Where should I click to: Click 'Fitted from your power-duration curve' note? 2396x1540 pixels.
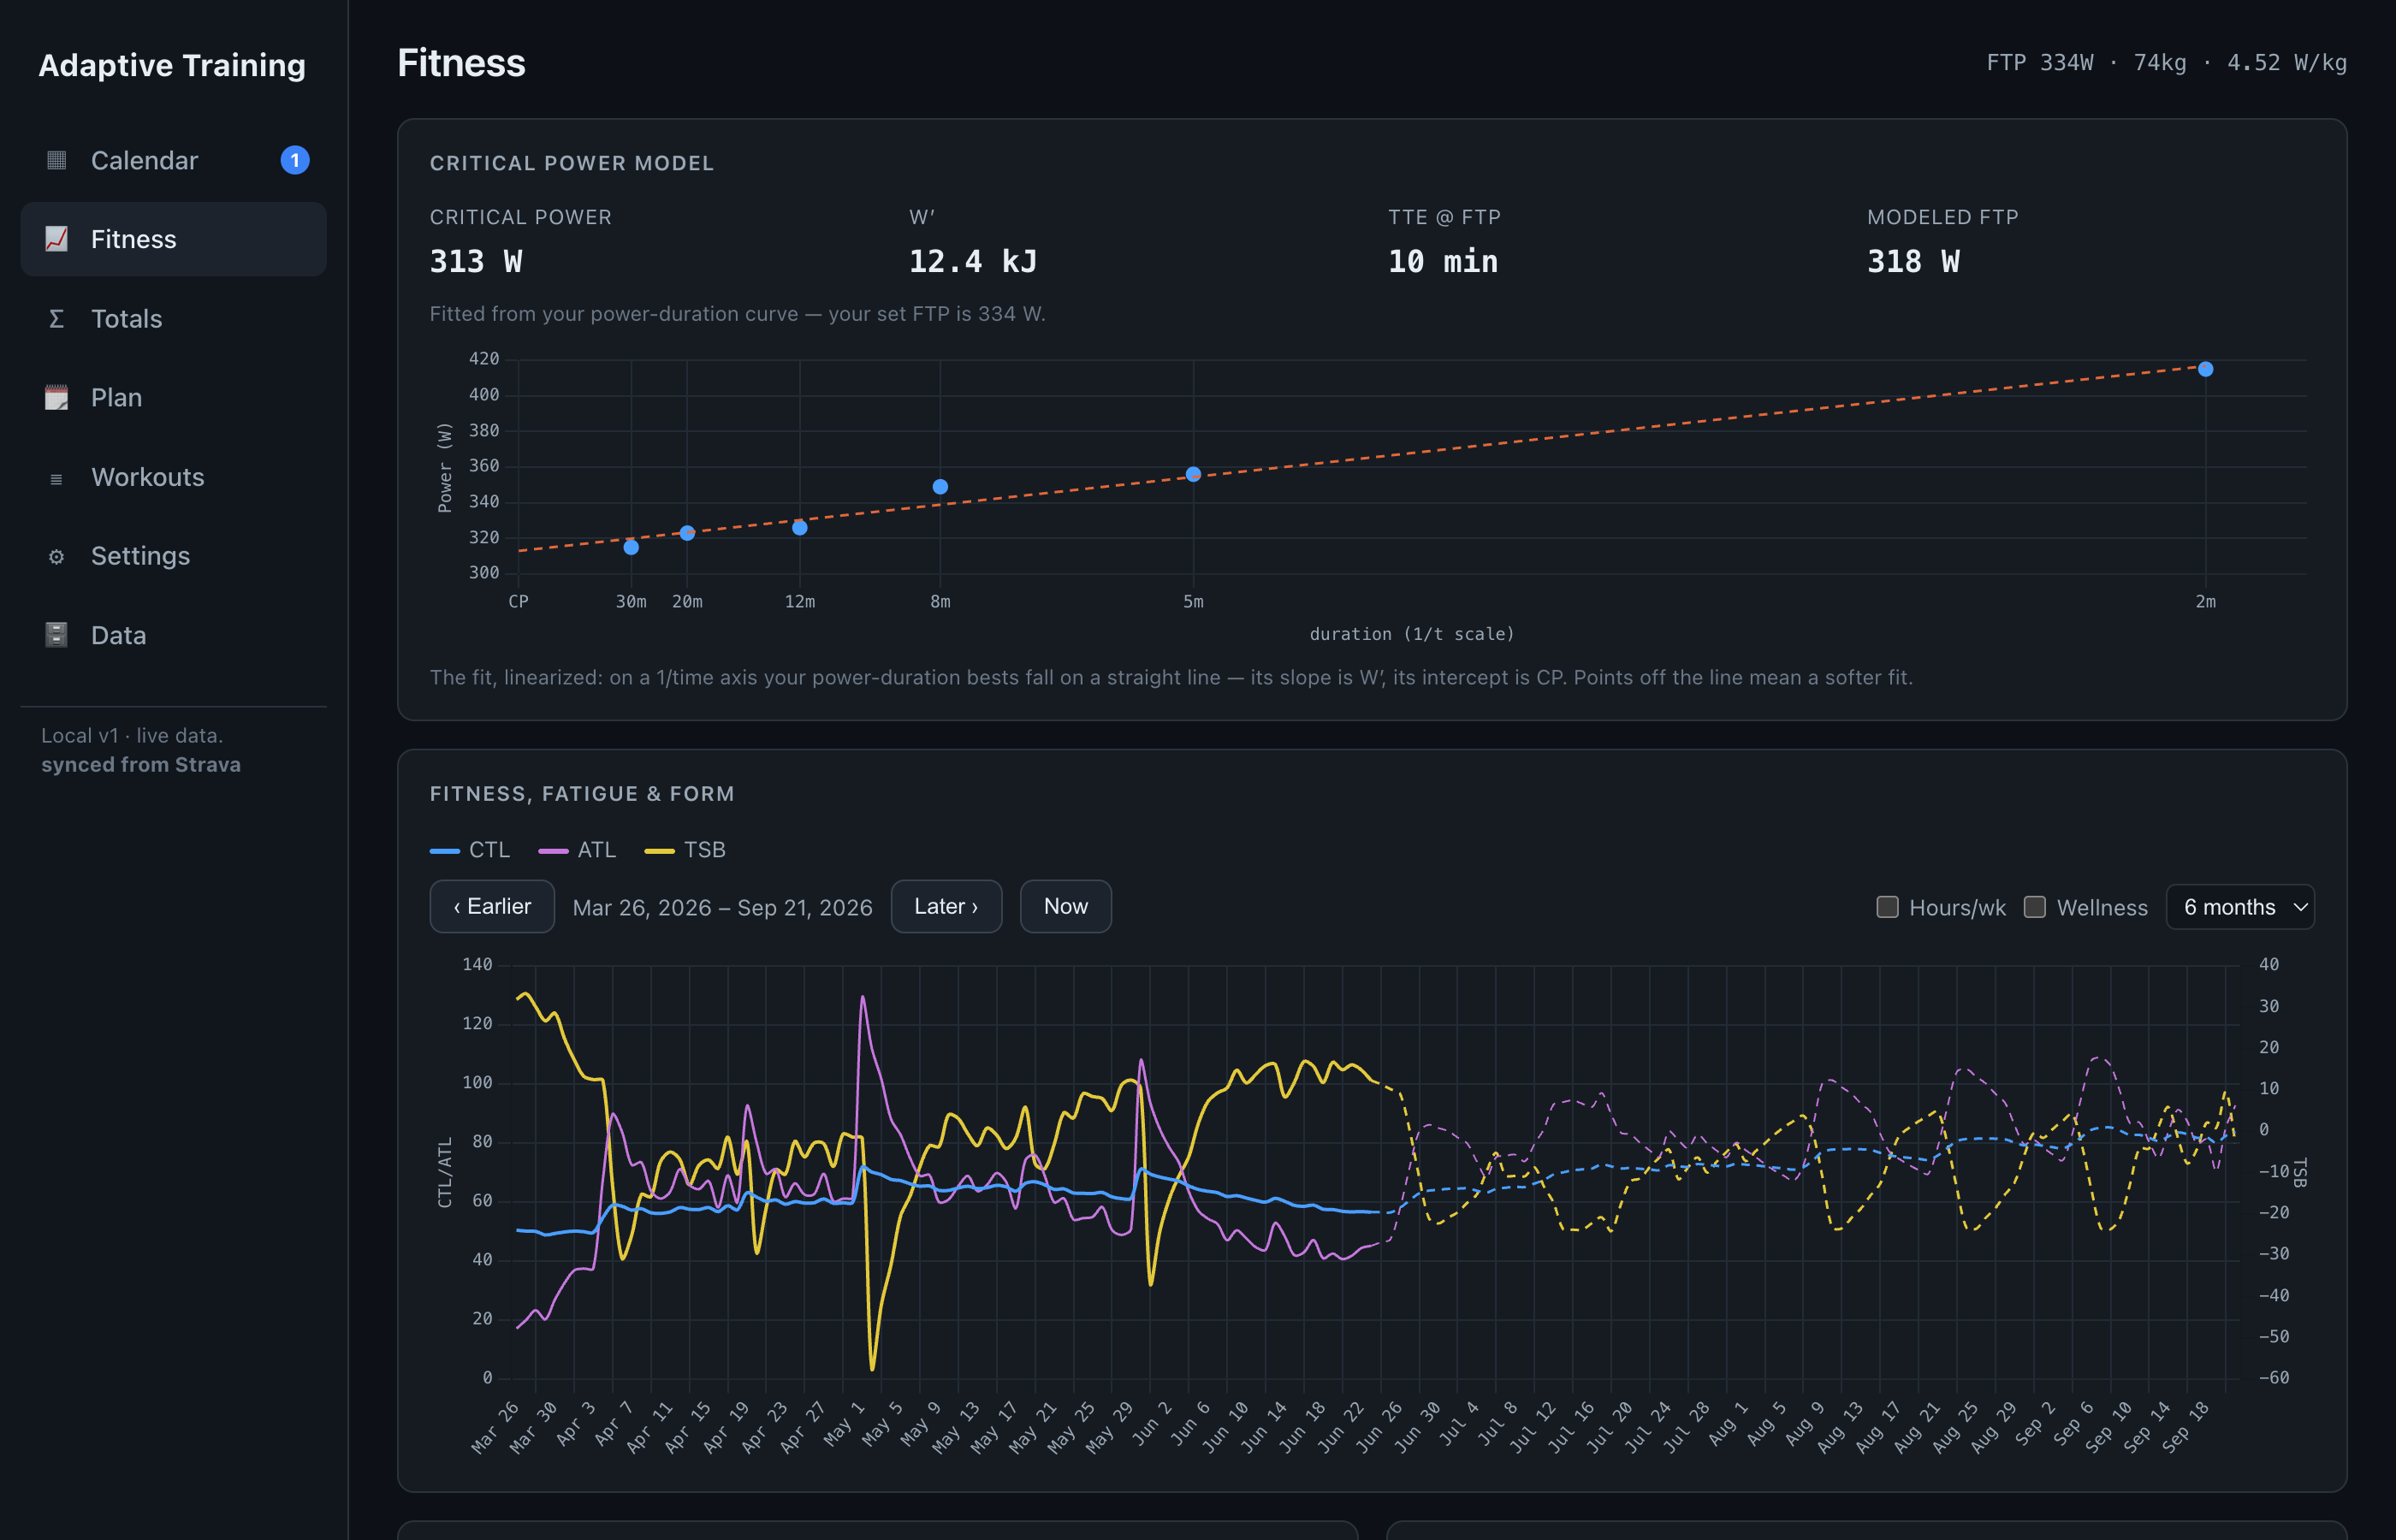pyautogui.click(x=738, y=314)
